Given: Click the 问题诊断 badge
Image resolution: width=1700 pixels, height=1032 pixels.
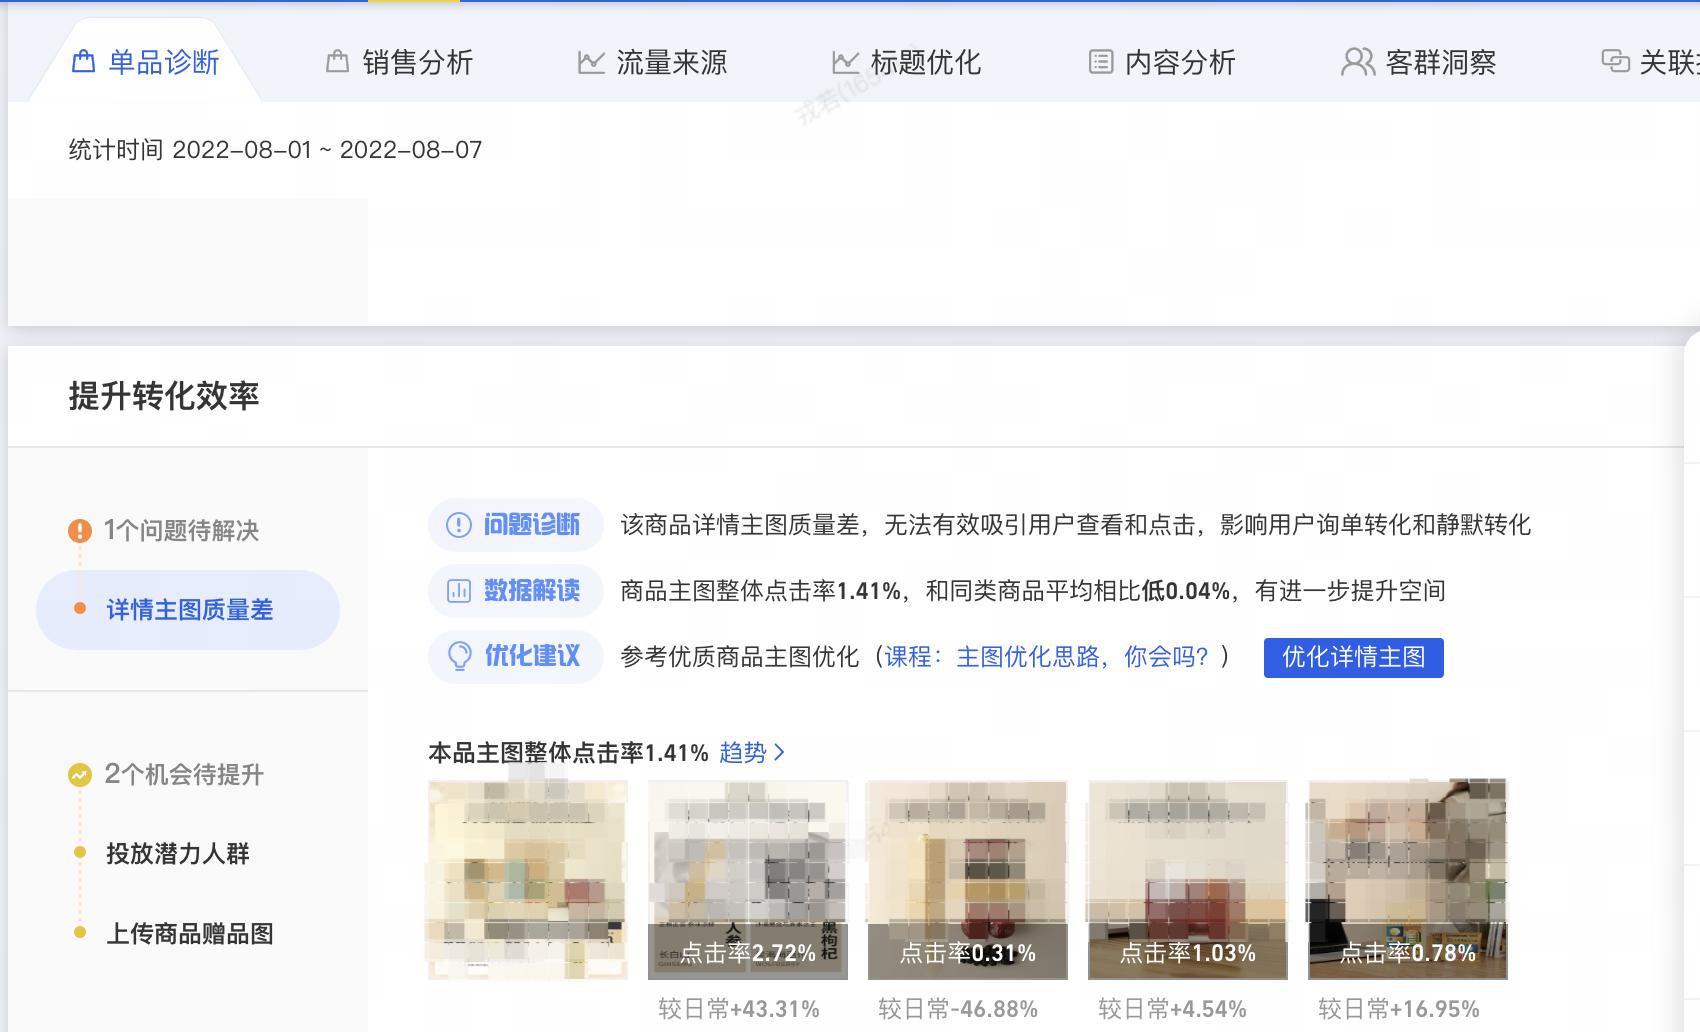Looking at the screenshot, I should coord(516,525).
